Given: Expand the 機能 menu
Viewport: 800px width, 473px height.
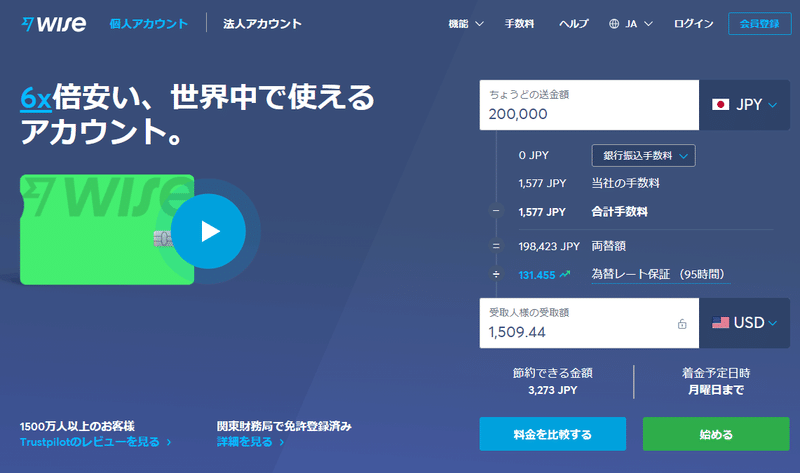Looking at the screenshot, I should click(466, 23).
